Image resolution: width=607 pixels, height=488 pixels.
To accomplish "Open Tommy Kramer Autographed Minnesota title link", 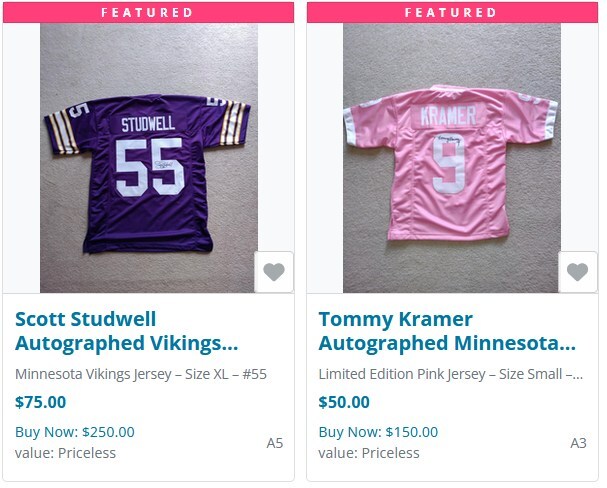I will (447, 331).
